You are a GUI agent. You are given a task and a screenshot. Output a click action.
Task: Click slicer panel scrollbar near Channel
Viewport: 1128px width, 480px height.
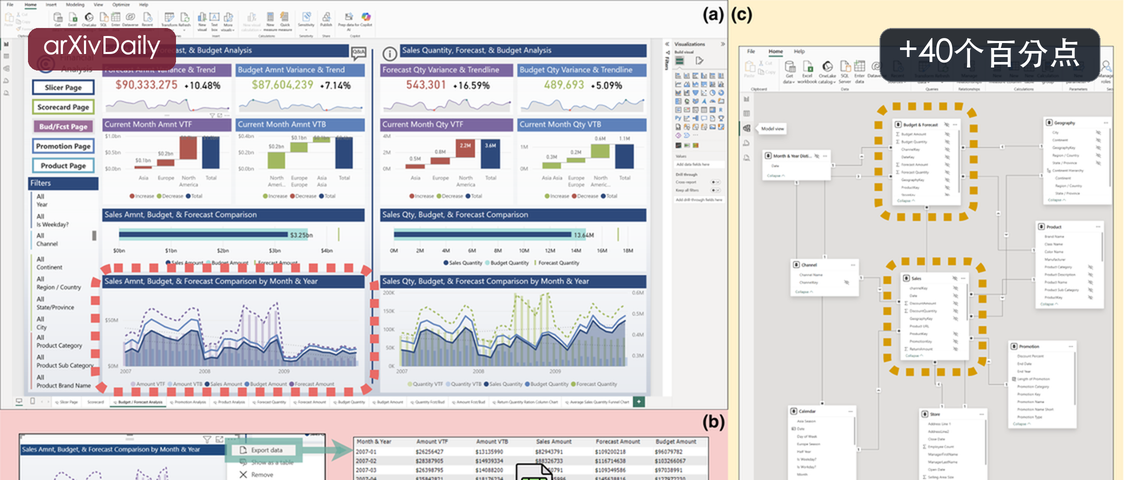(x=94, y=235)
